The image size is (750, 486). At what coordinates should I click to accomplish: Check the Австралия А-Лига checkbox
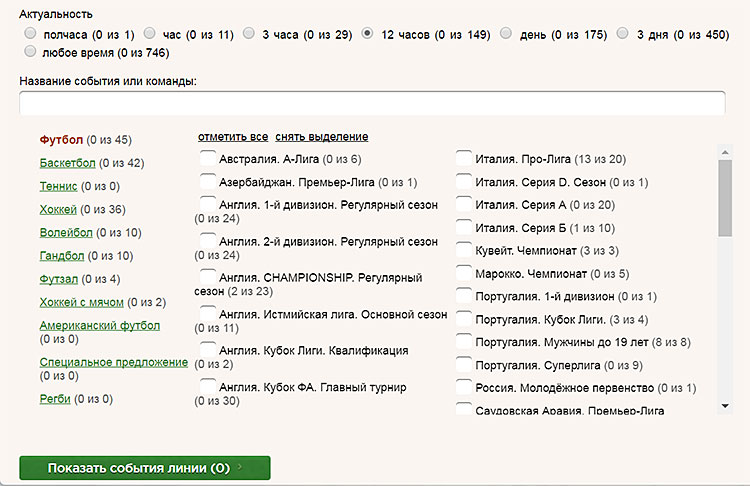tap(207, 159)
